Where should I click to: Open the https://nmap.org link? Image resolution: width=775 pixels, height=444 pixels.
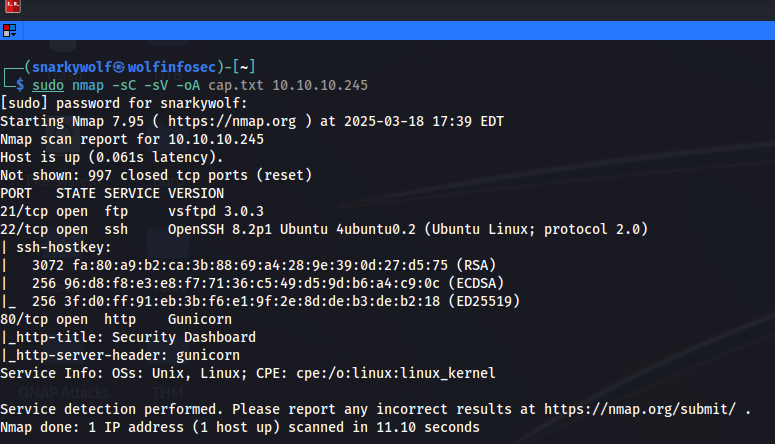(x=232, y=122)
